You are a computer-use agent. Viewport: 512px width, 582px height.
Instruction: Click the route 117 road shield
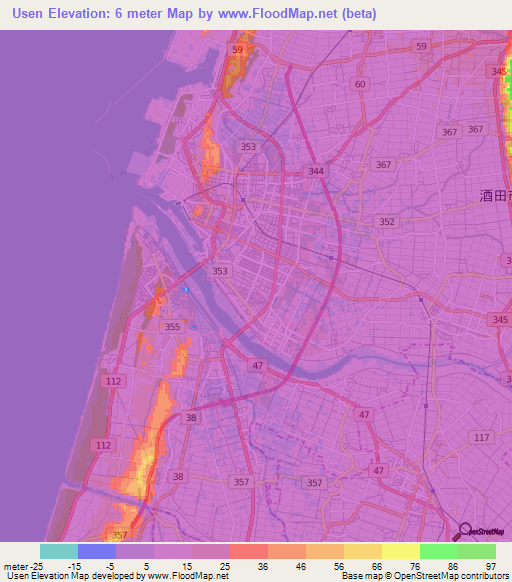482,438
